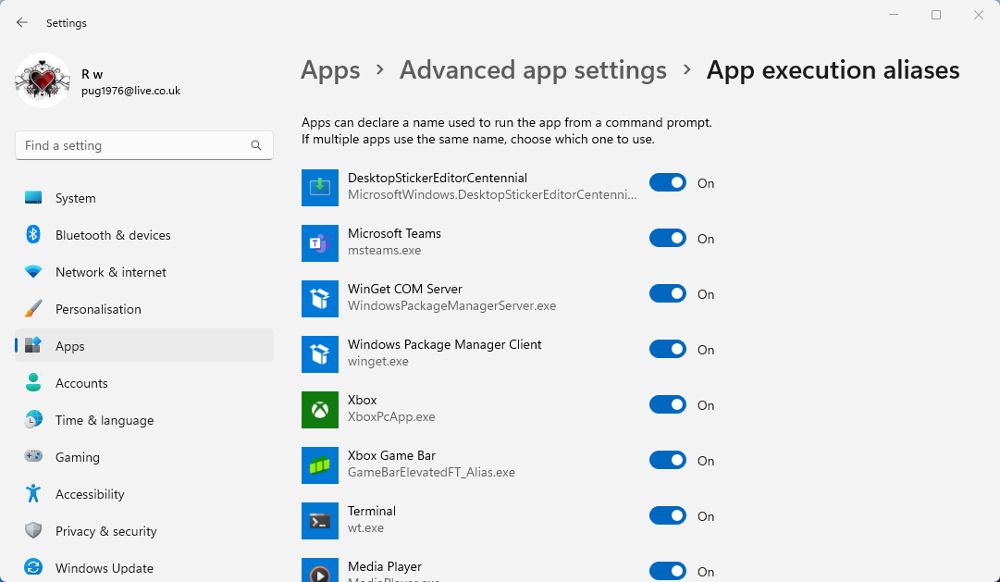1000x582 pixels.
Task: Click the back arrow button
Action: [x=21, y=22]
